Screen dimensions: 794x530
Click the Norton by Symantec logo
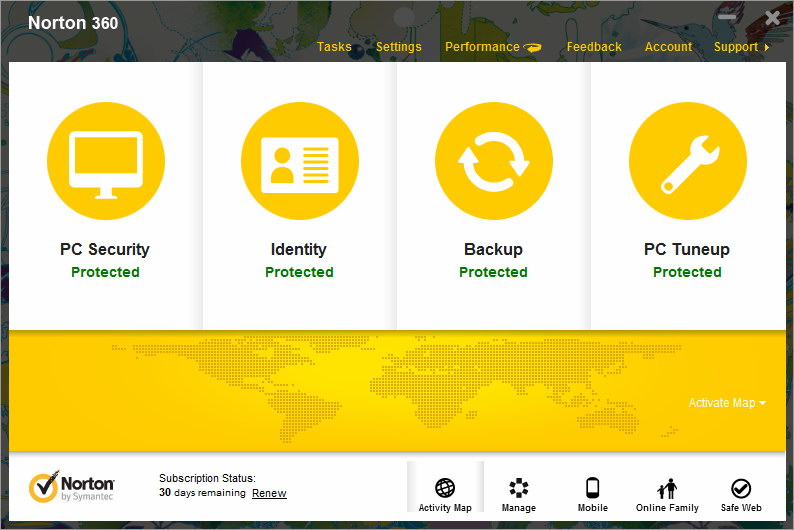pos(71,487)
